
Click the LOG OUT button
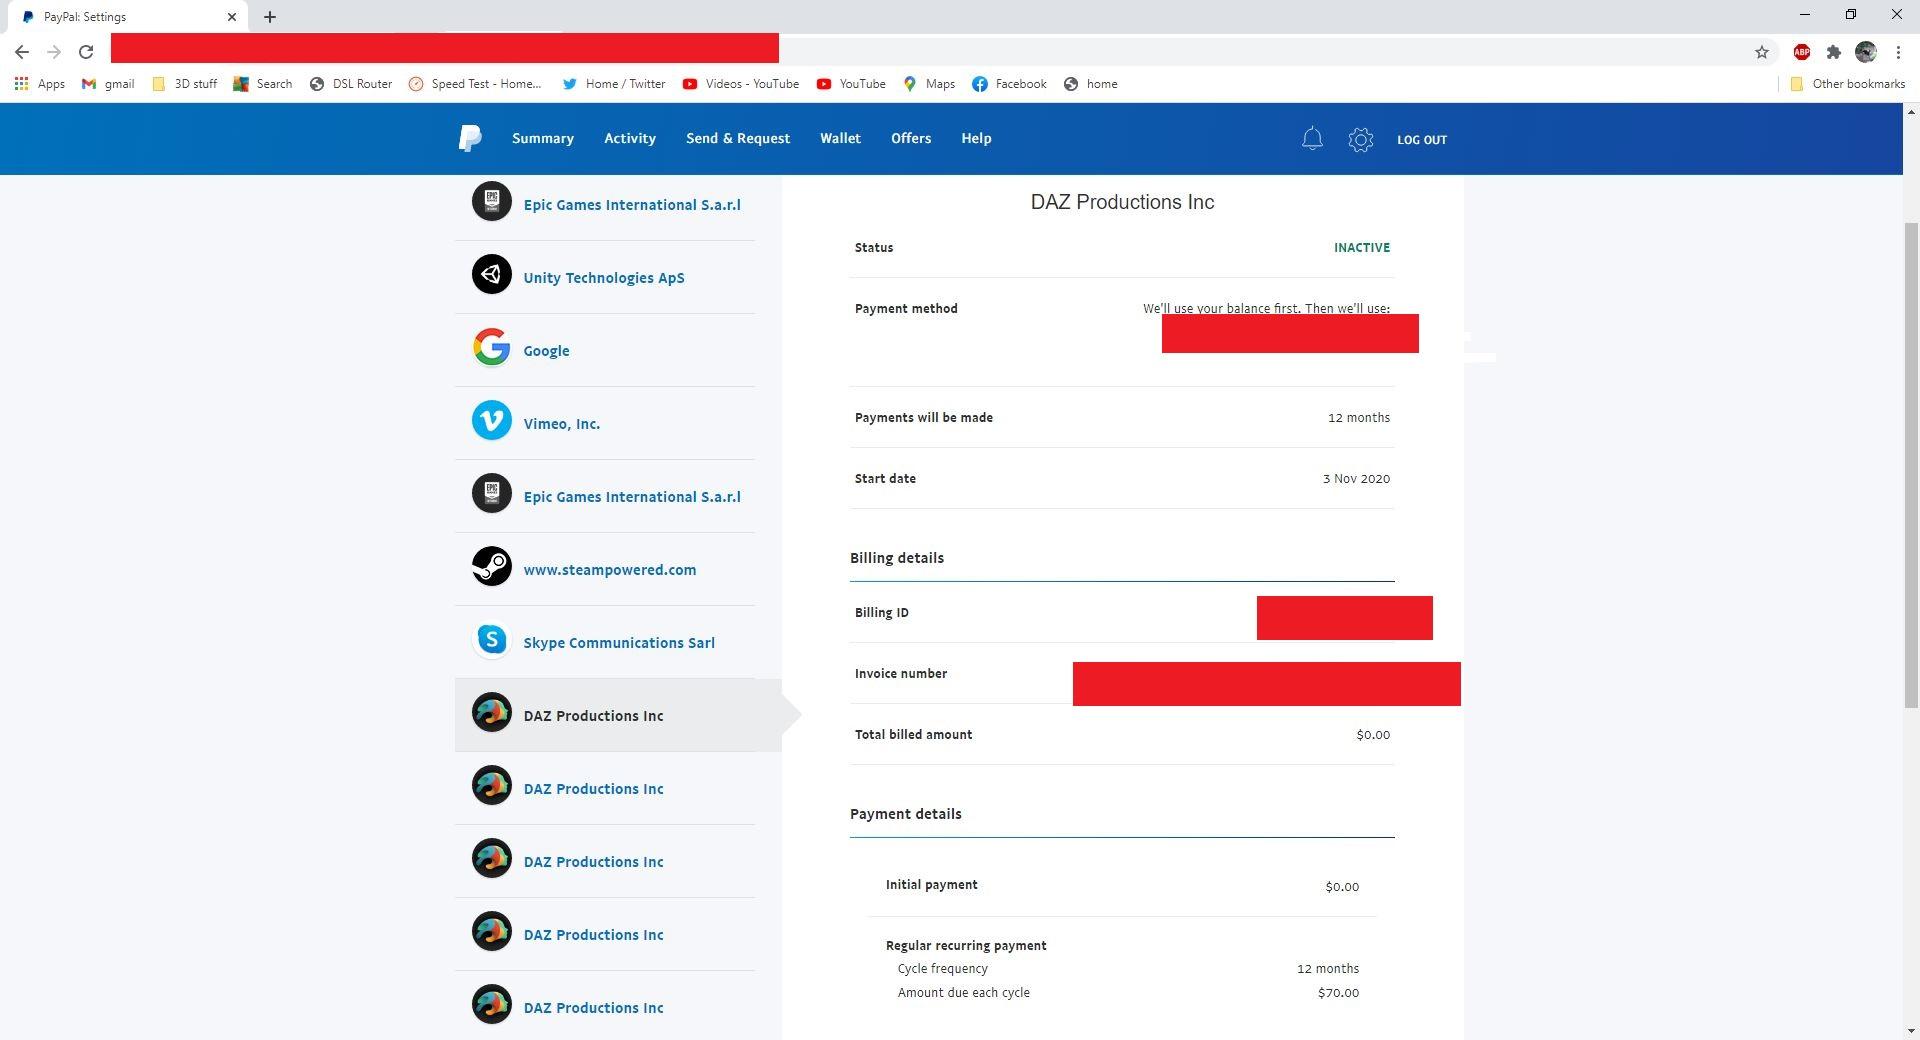[x=1422, y=140]
